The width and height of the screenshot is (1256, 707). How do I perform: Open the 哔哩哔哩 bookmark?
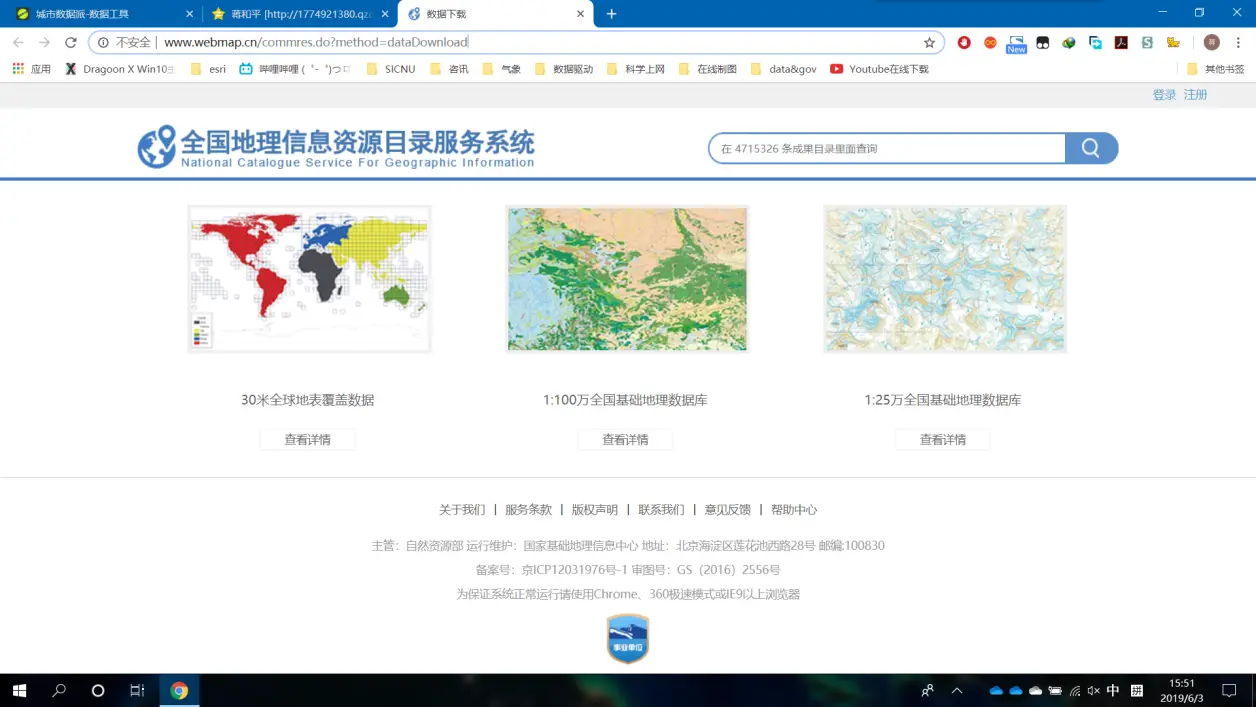(296, 69)
